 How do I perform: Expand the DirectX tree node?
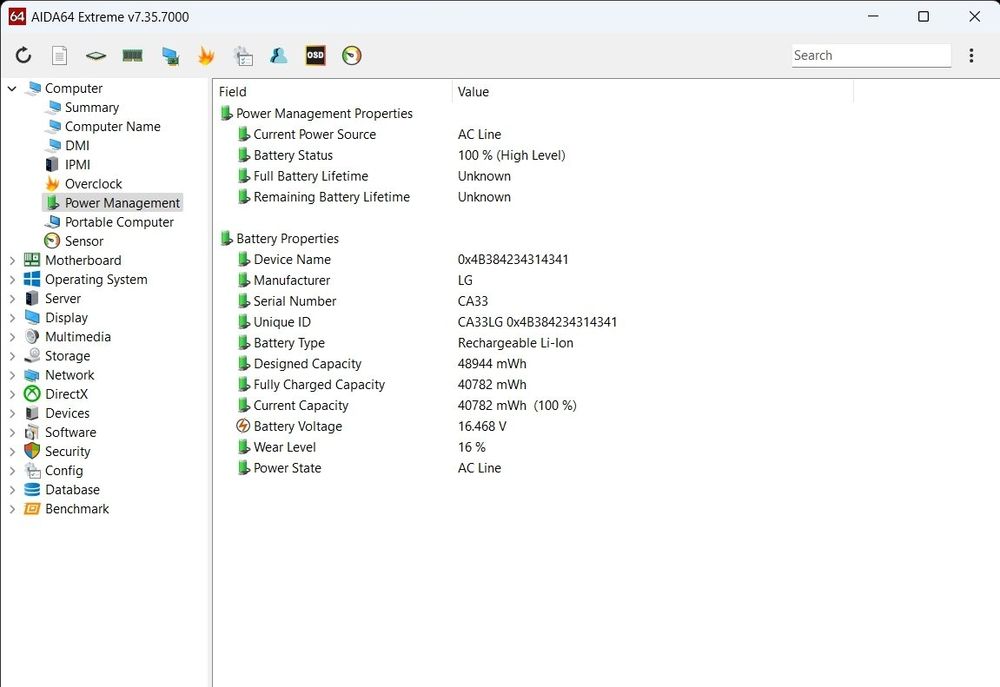(12, 394)
